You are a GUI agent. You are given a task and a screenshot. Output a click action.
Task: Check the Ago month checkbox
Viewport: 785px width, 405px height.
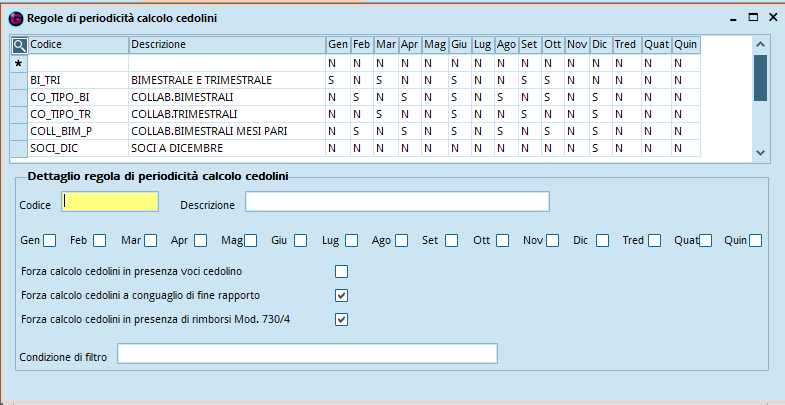[x=401, y=241]
